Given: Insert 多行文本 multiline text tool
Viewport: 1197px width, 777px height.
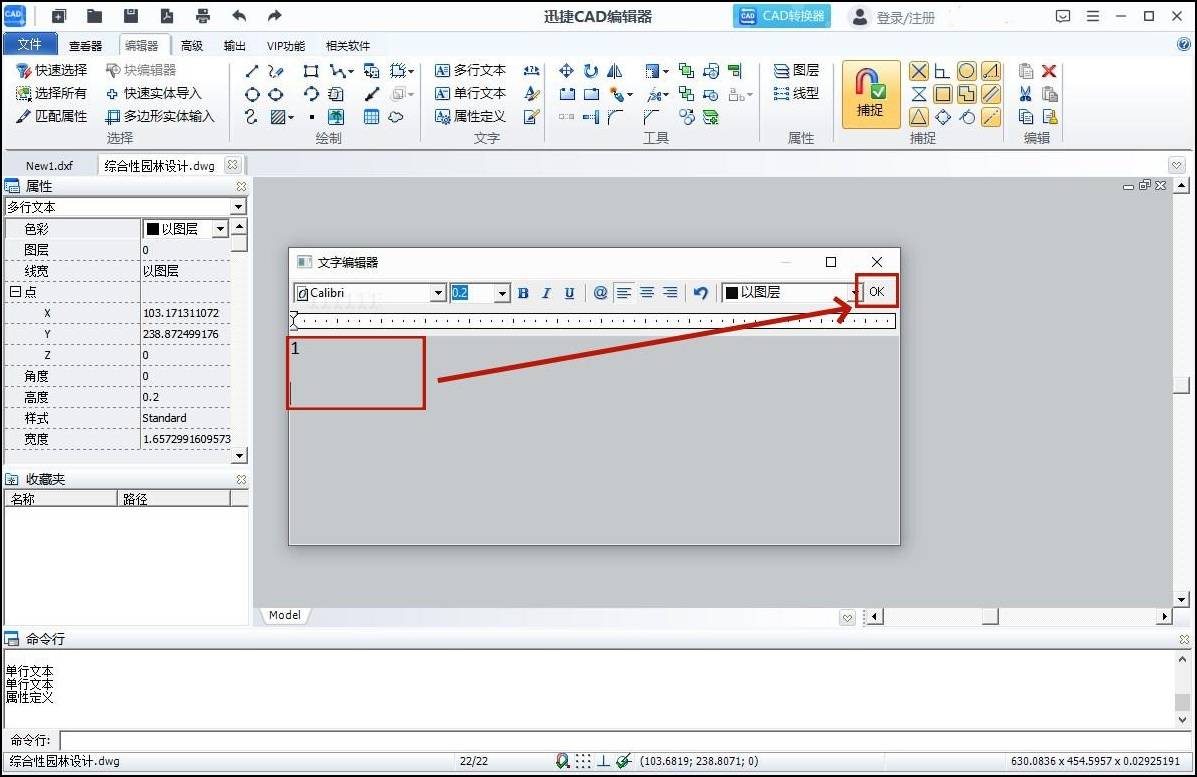Looking at the screenshot, I should coord(470,70).
